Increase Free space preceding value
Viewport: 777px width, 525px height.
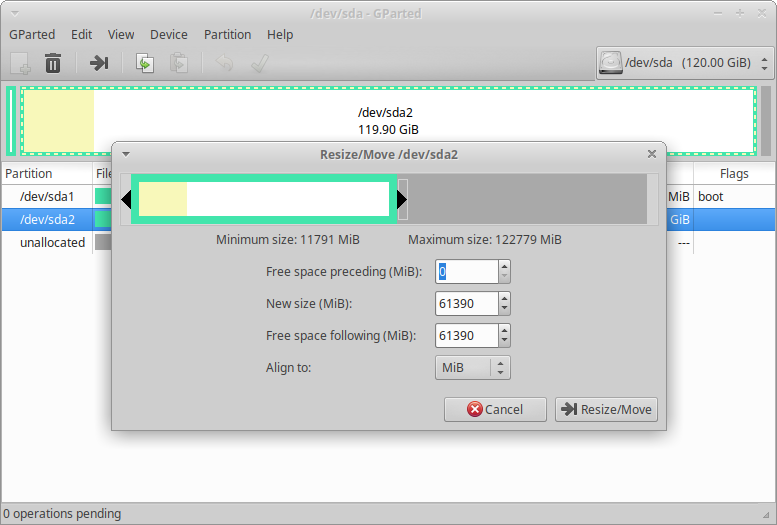point(504,266)
